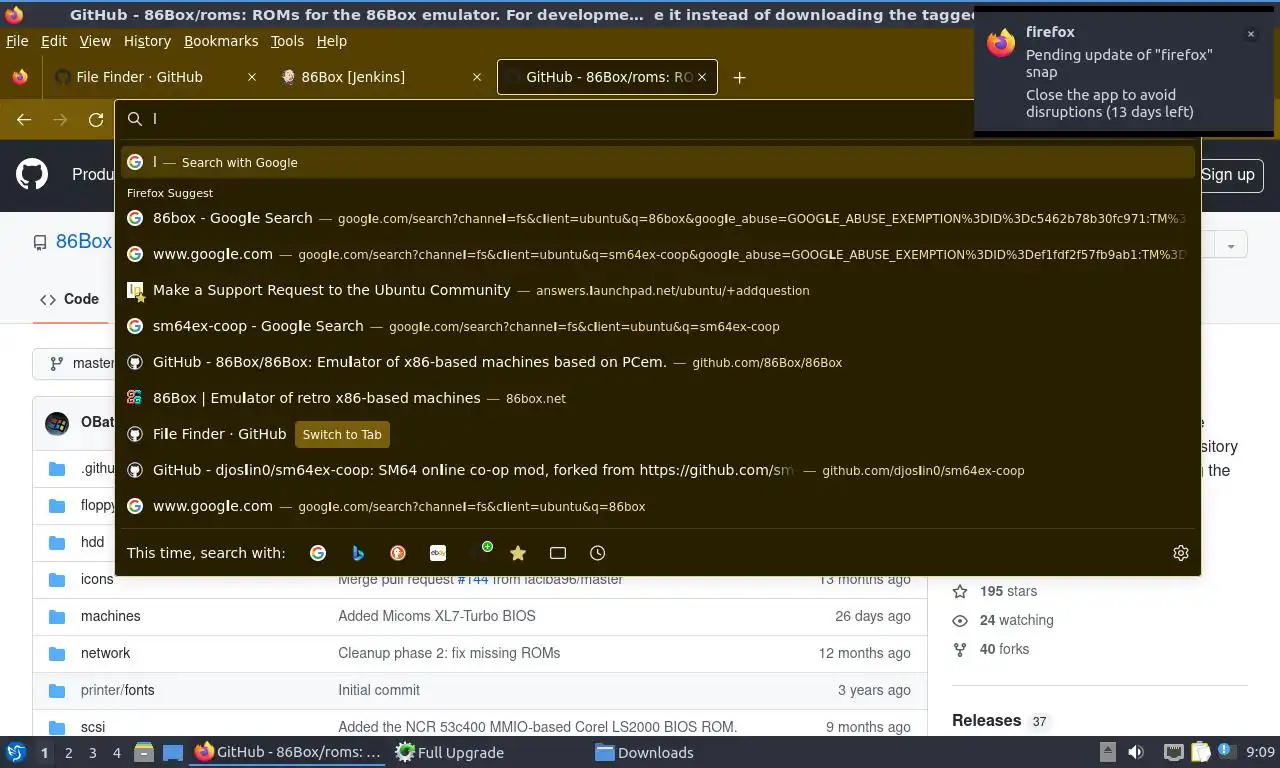This screenshot has height=768, width=1280.
Task: Dismiss the firefox snap update notification
Action: click(1250, 34)
